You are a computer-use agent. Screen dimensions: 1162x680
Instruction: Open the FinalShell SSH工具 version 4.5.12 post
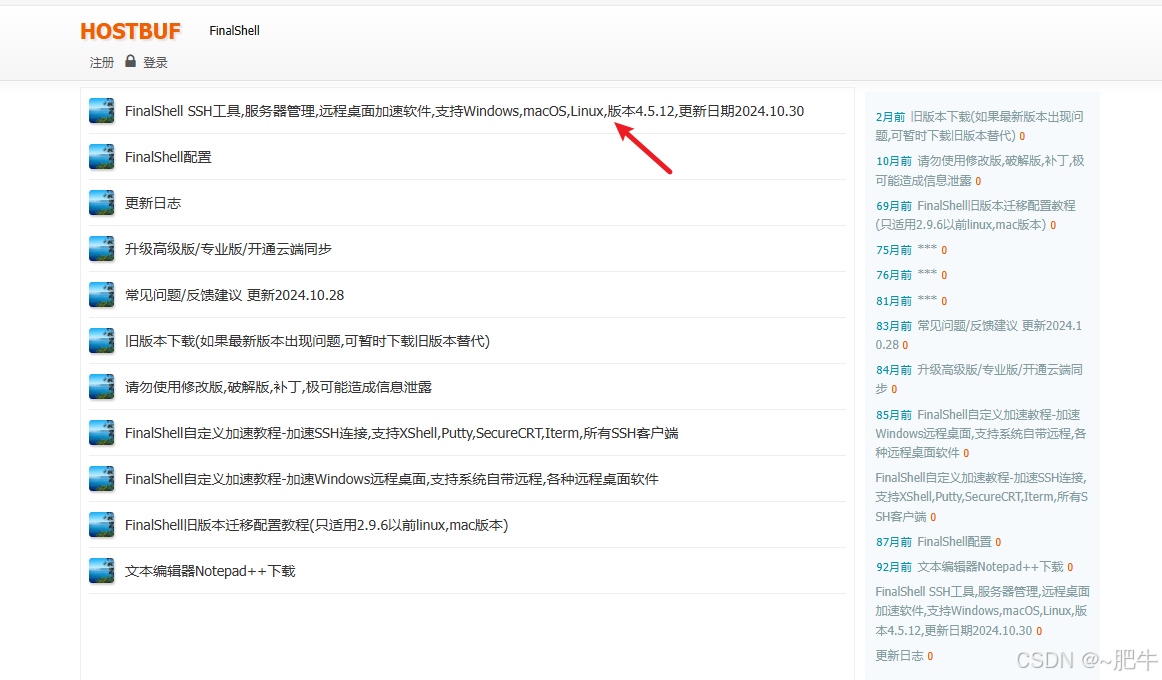point(464,111)
